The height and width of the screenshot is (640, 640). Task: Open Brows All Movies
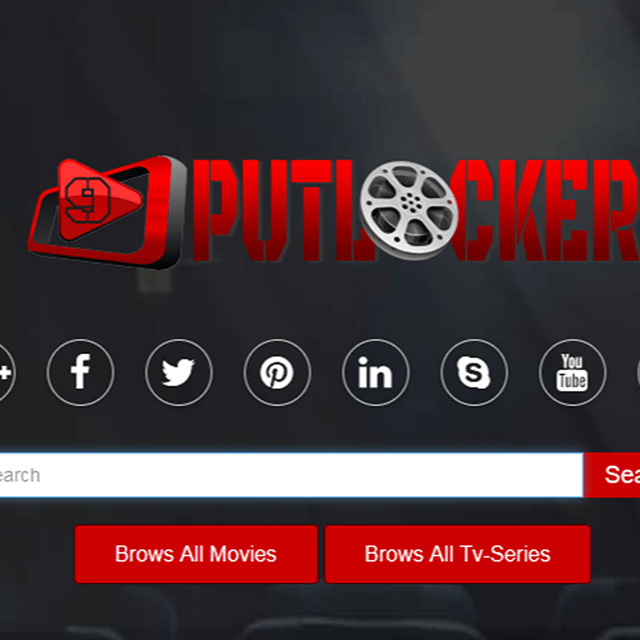click(196, 554)
